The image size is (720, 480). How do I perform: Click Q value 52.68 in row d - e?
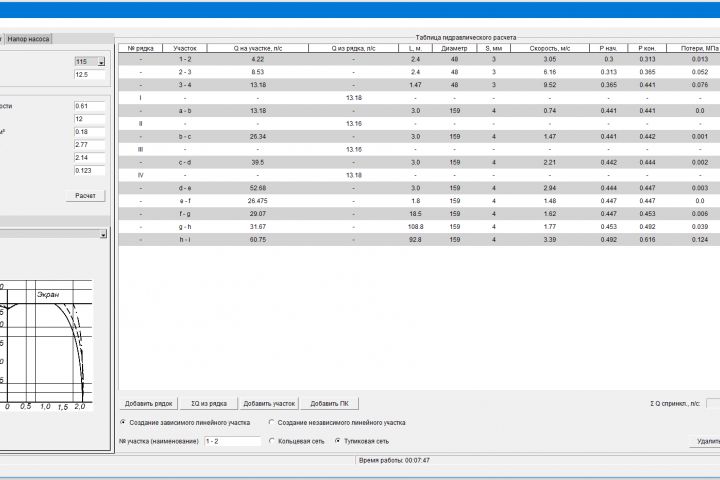point(258,188)
